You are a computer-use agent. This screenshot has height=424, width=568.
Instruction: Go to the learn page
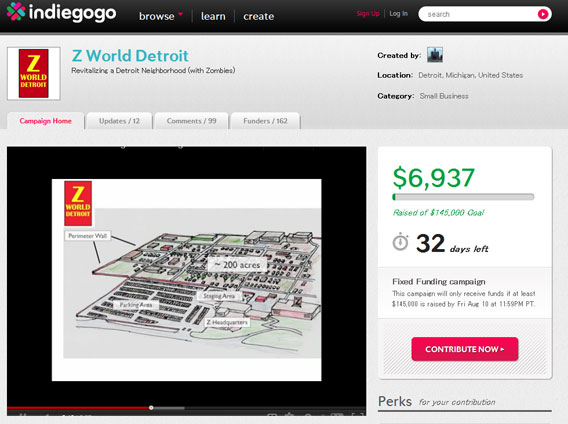click(x=213, y=16)
